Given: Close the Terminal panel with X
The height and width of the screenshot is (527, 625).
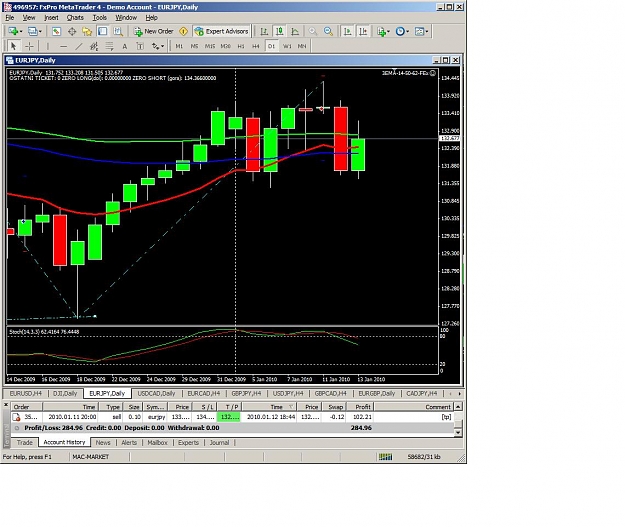Looking at the screenshot, I should (6, 405).
